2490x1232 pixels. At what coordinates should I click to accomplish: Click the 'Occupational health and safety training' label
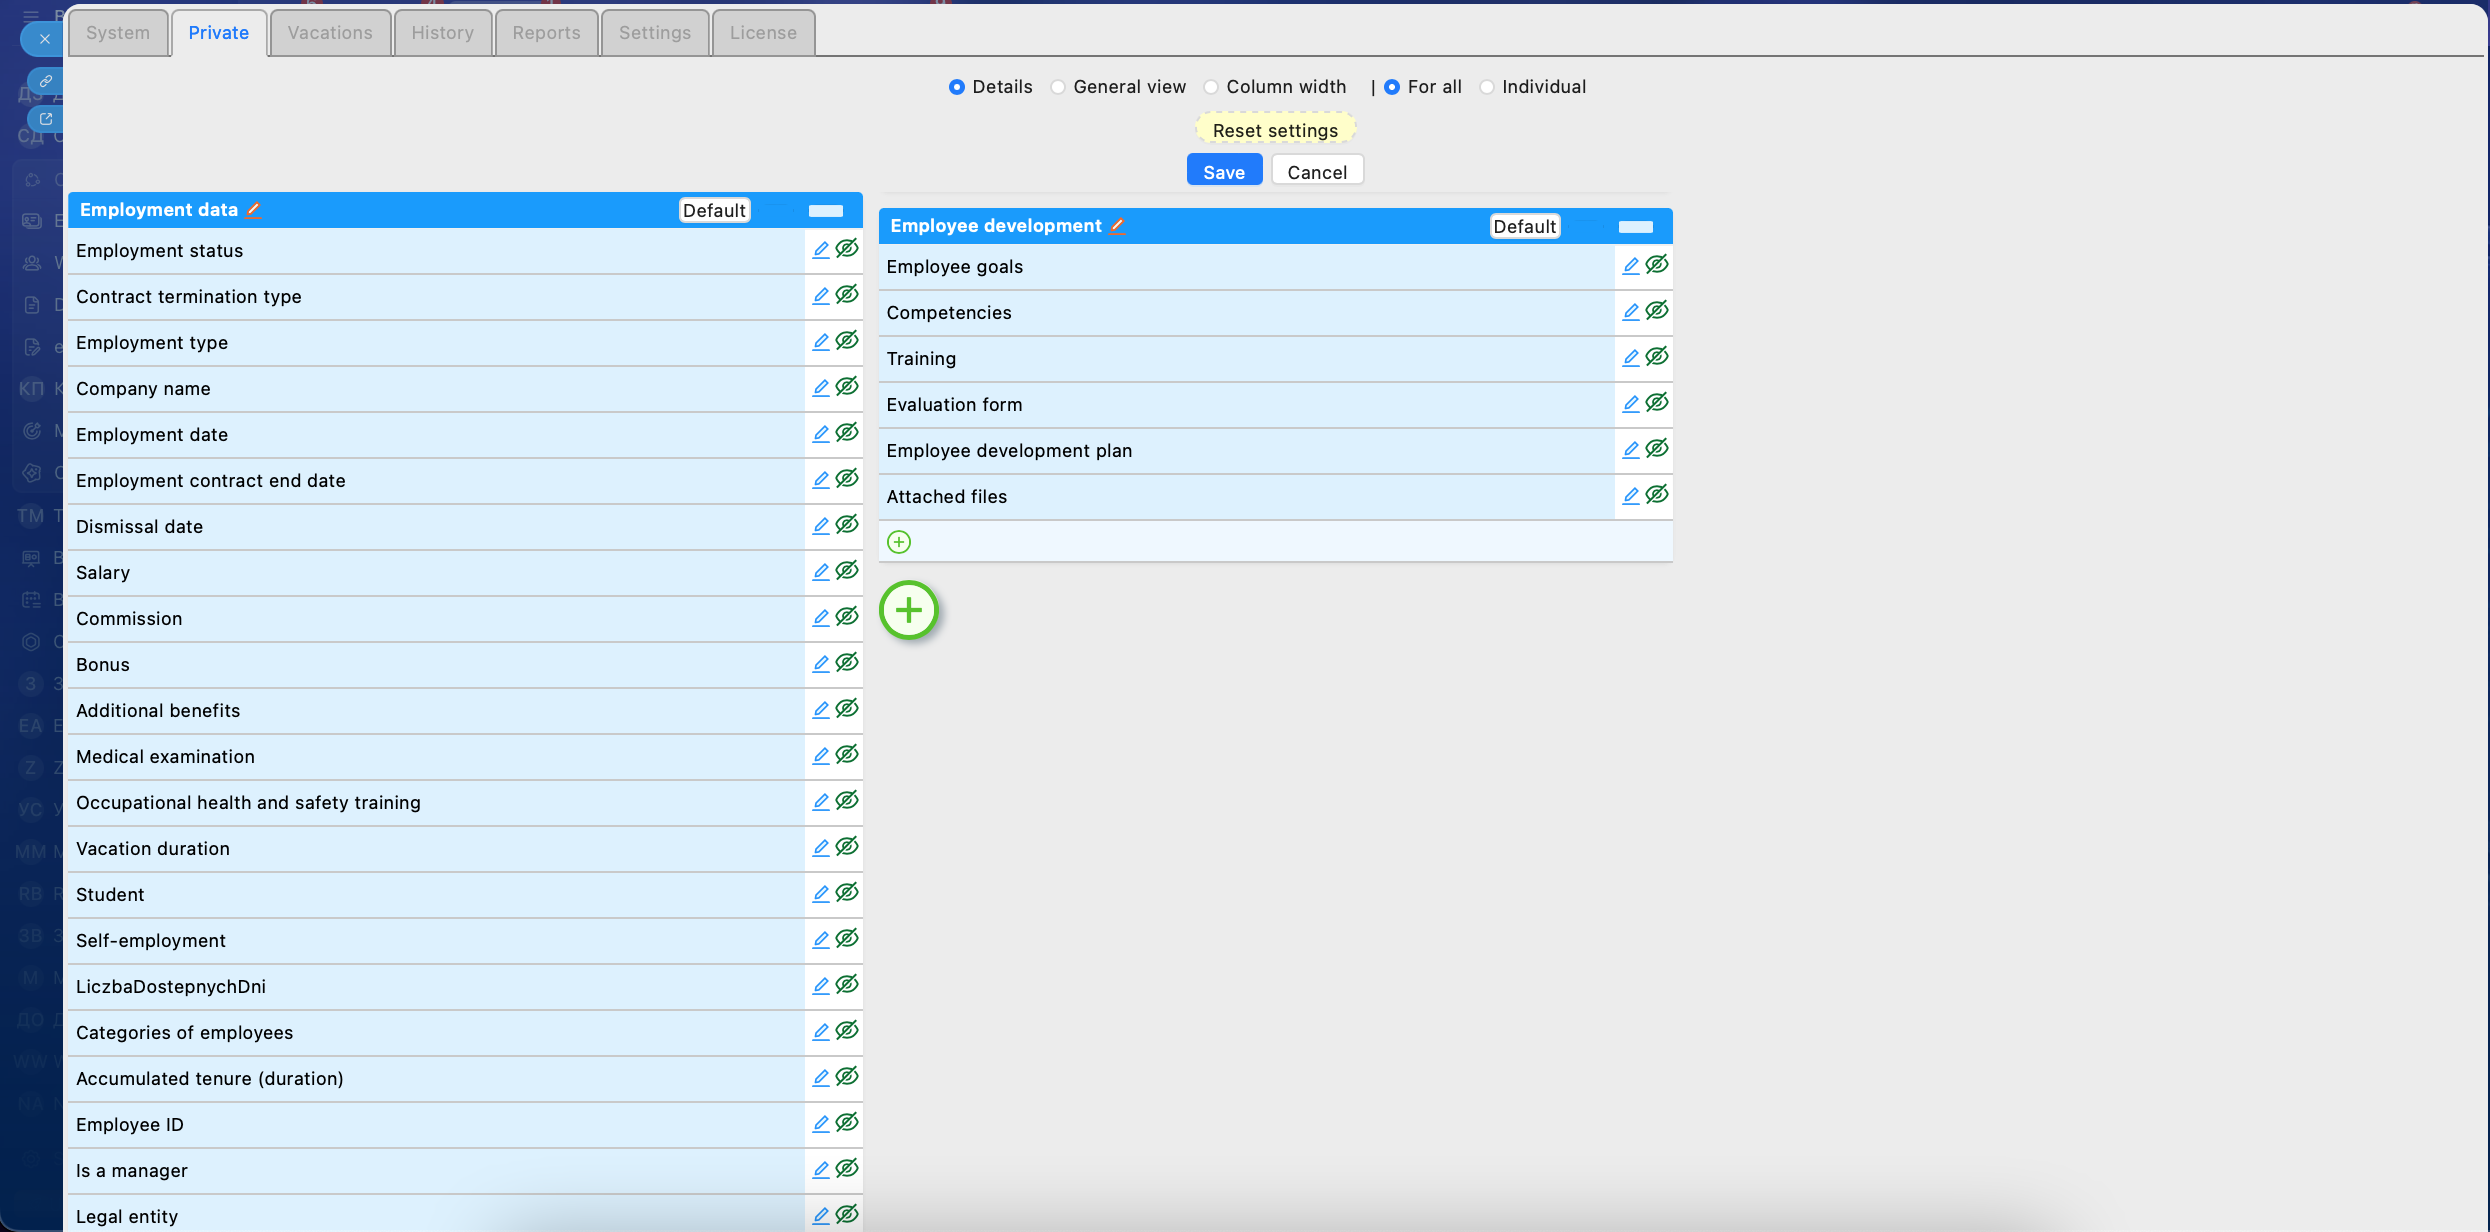pos(248,803)
